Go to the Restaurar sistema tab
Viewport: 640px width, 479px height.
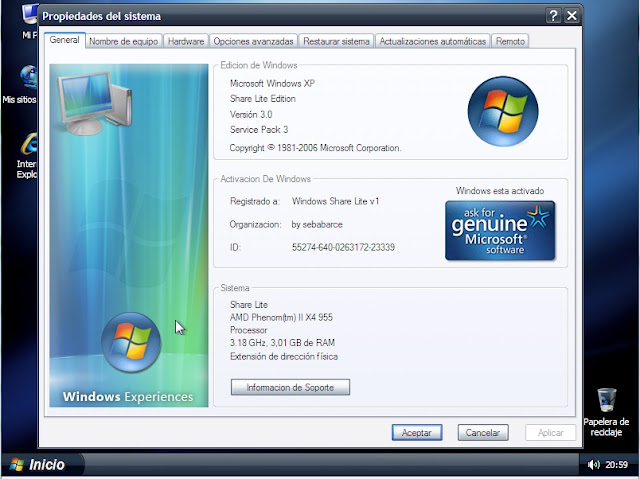tap(336, 41)
